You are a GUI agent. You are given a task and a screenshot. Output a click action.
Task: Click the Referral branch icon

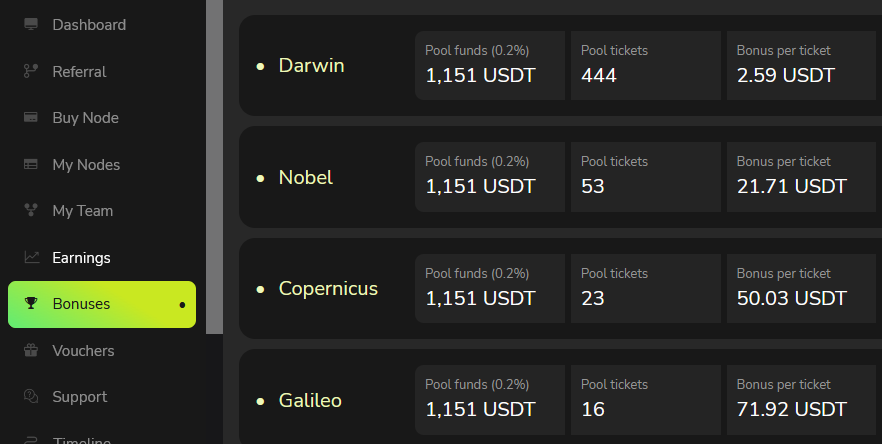(x=31, y=71)
